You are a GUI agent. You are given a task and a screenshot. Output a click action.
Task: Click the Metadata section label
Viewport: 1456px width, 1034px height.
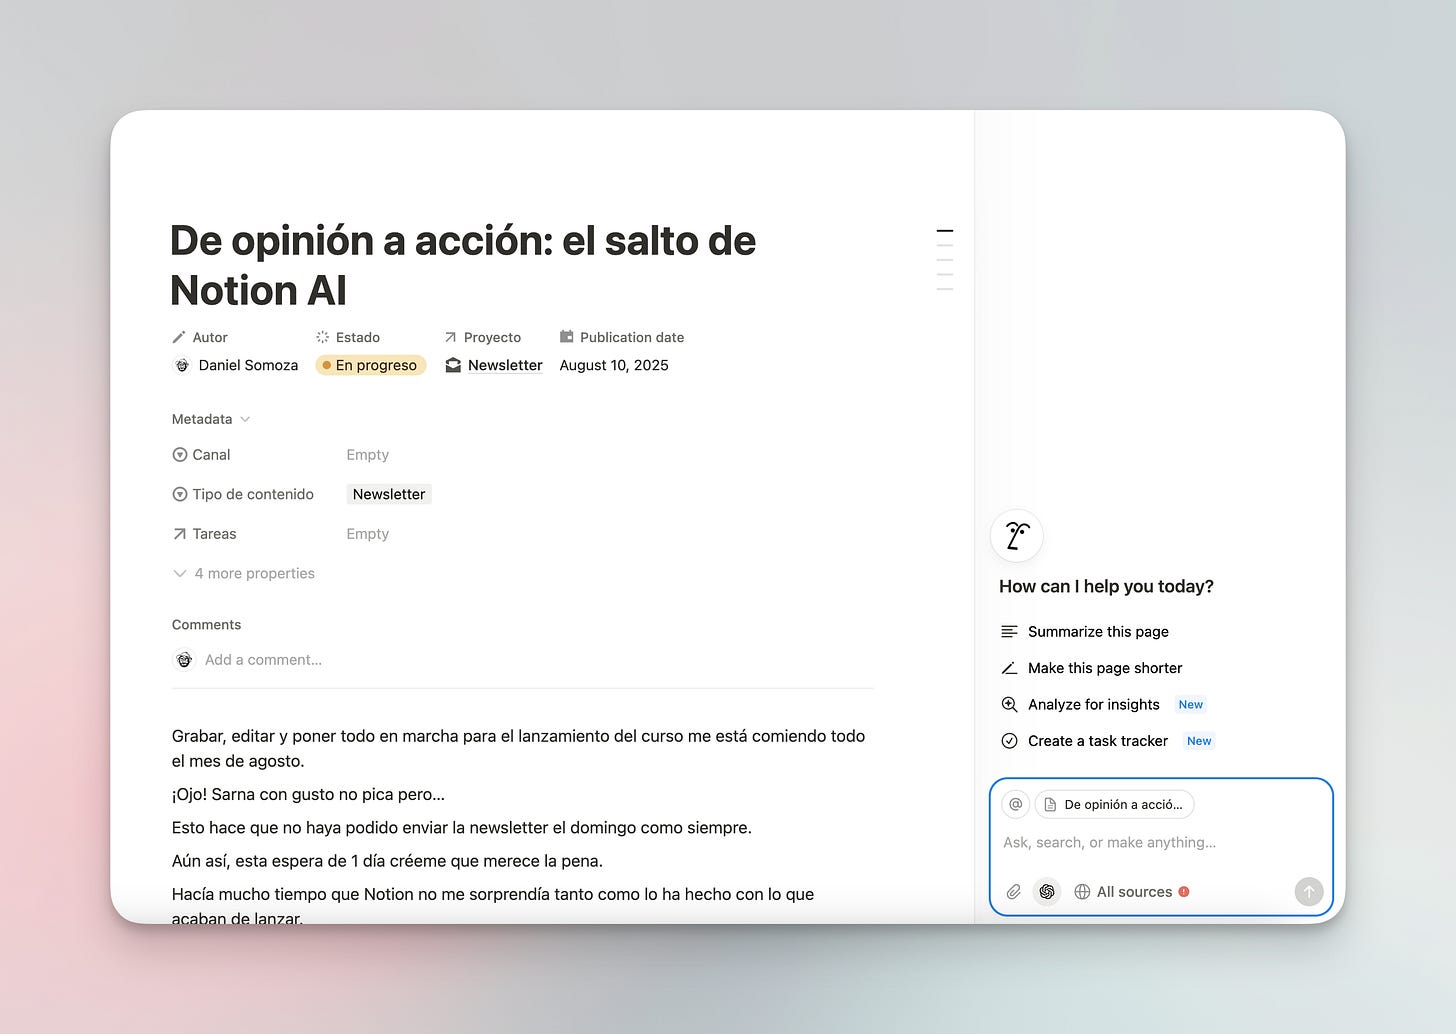[202, 419]
